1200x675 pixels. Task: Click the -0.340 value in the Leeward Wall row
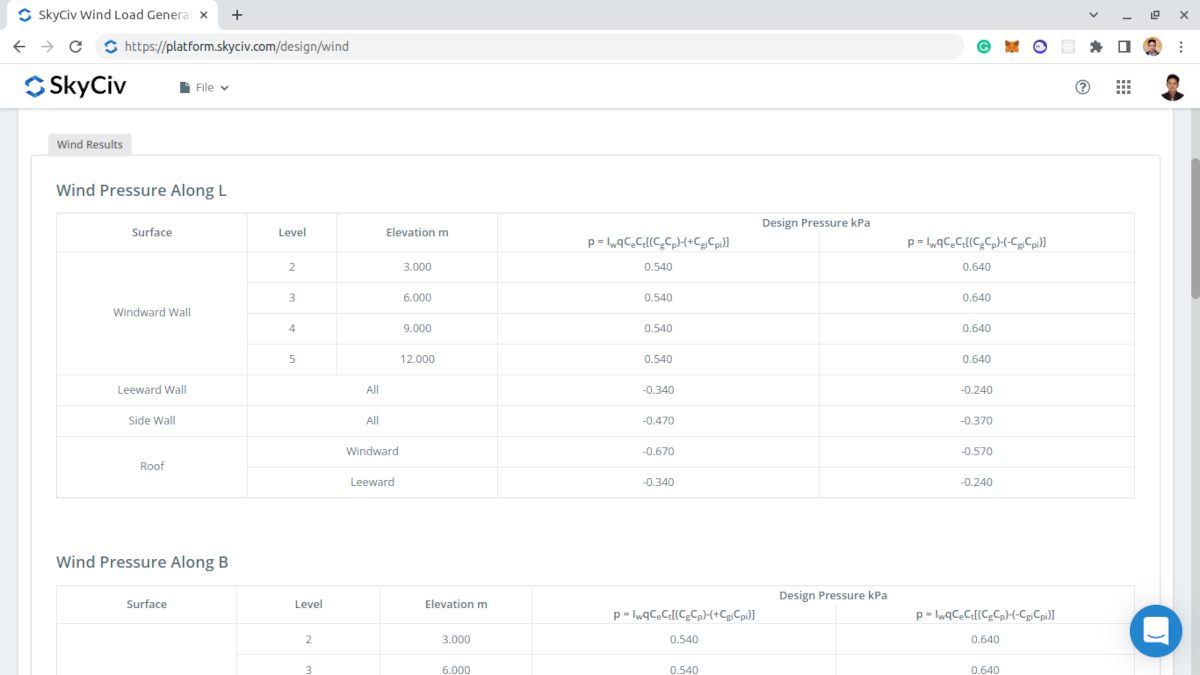click(658, 390)
